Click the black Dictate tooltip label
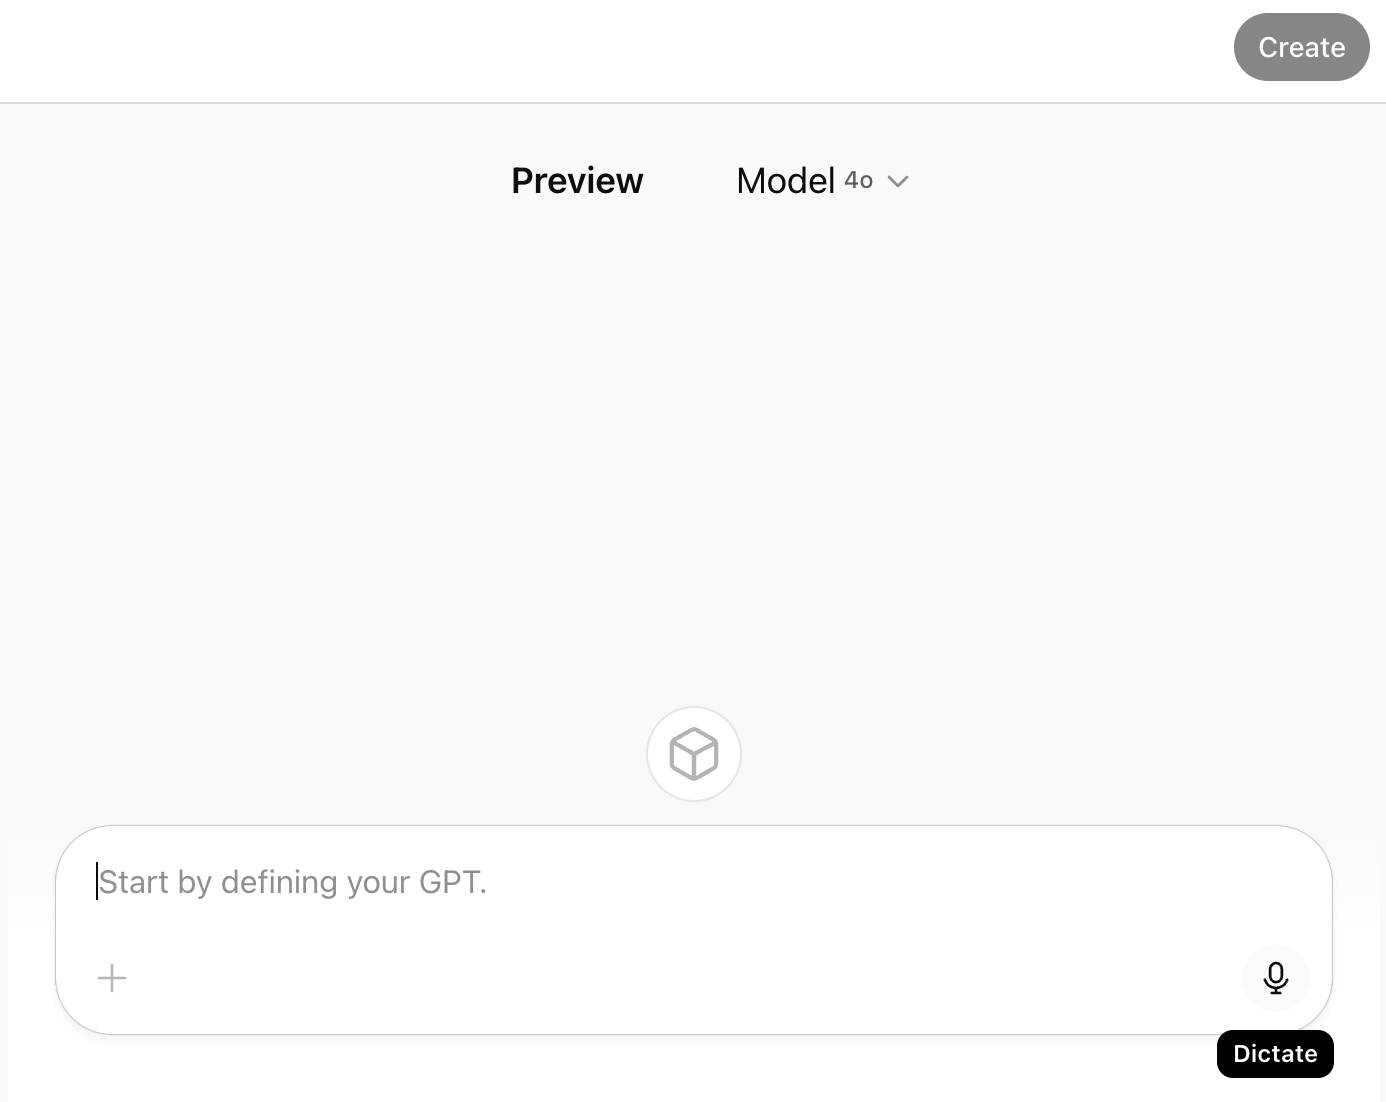 coord(1275,1054)
